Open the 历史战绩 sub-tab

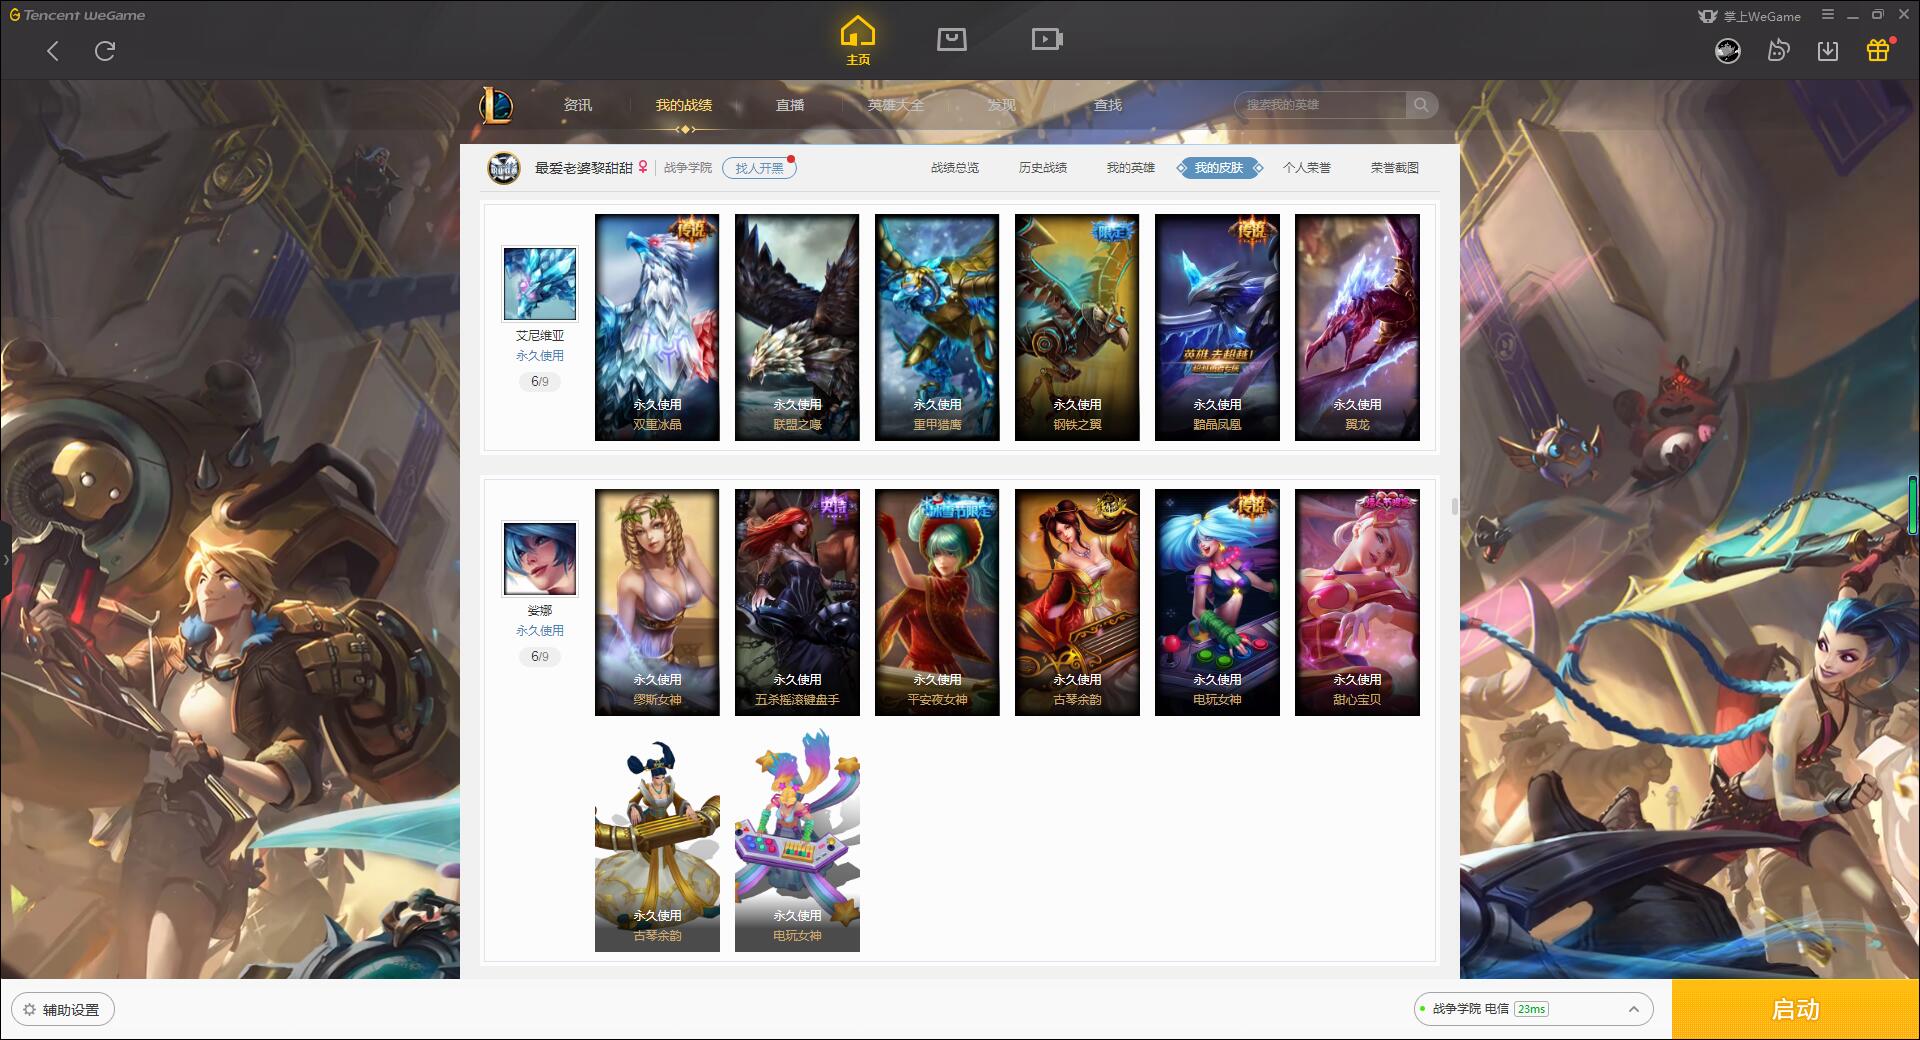1043,168
